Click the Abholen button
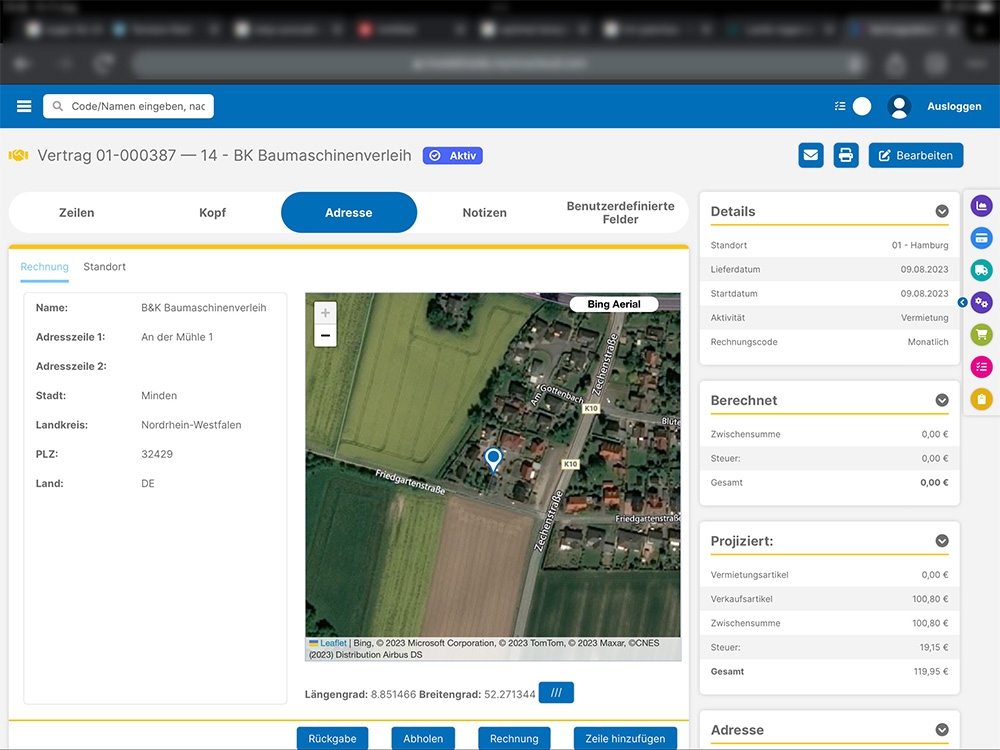 pos(423,739)
